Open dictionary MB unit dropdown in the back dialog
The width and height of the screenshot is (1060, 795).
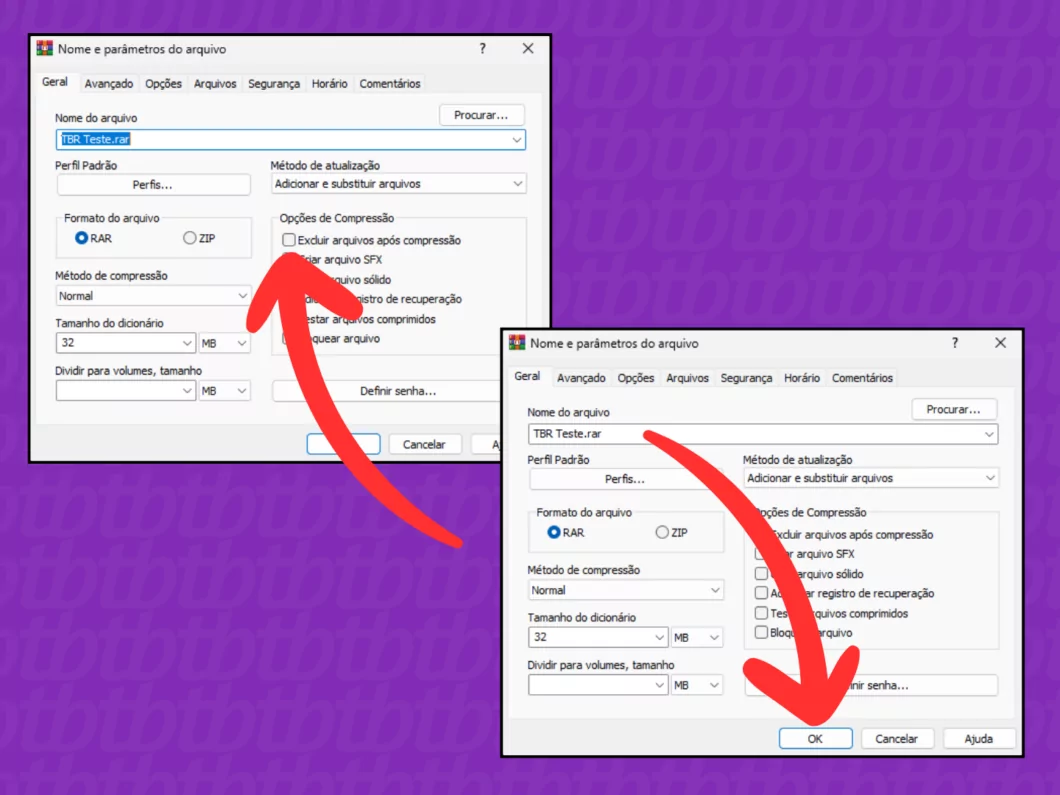[224, 343]
